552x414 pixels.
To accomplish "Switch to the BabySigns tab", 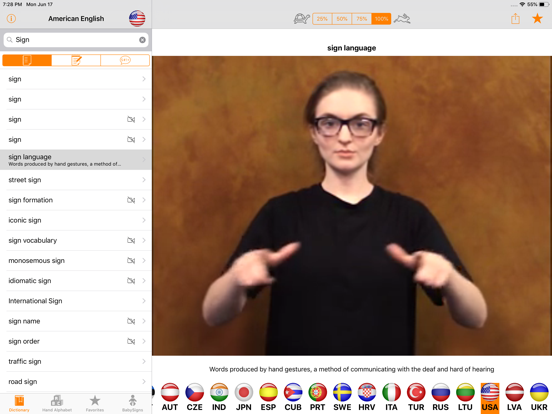I will 133,403.
